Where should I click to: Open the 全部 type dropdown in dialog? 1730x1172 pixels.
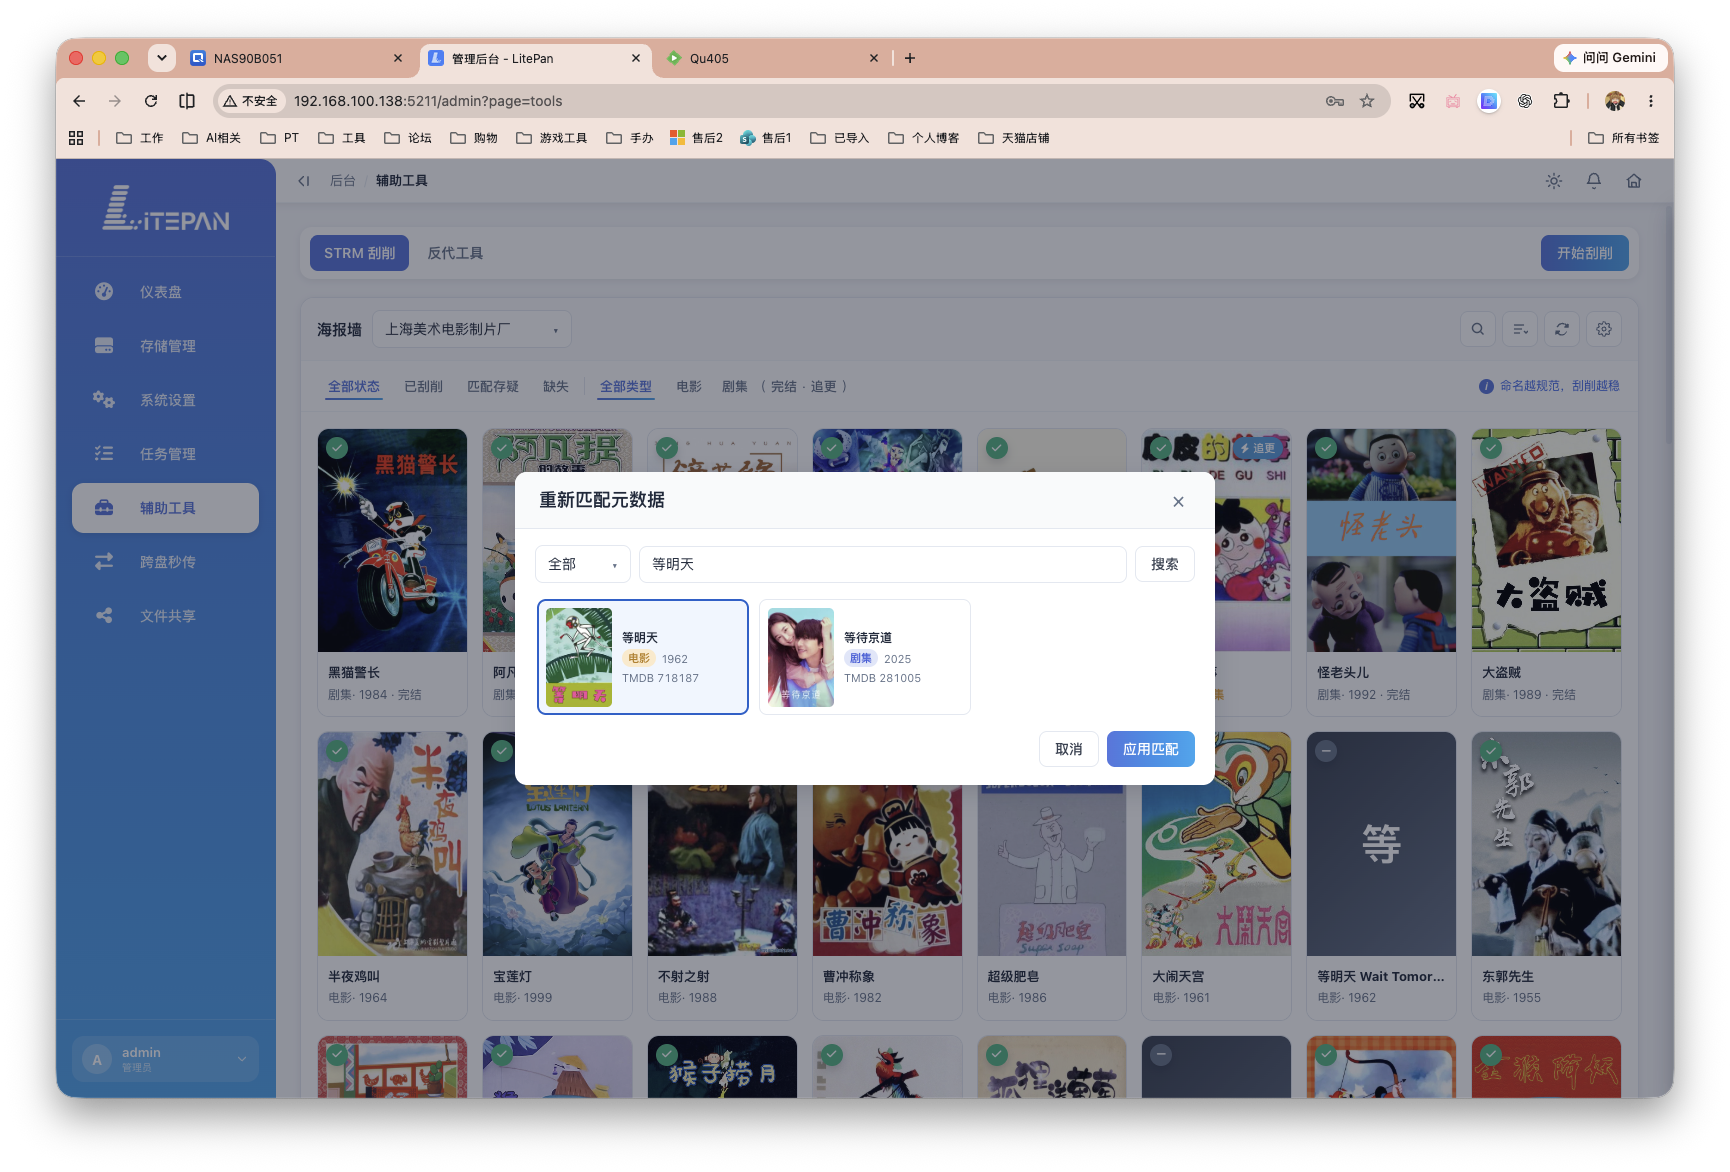coord(583,564)
